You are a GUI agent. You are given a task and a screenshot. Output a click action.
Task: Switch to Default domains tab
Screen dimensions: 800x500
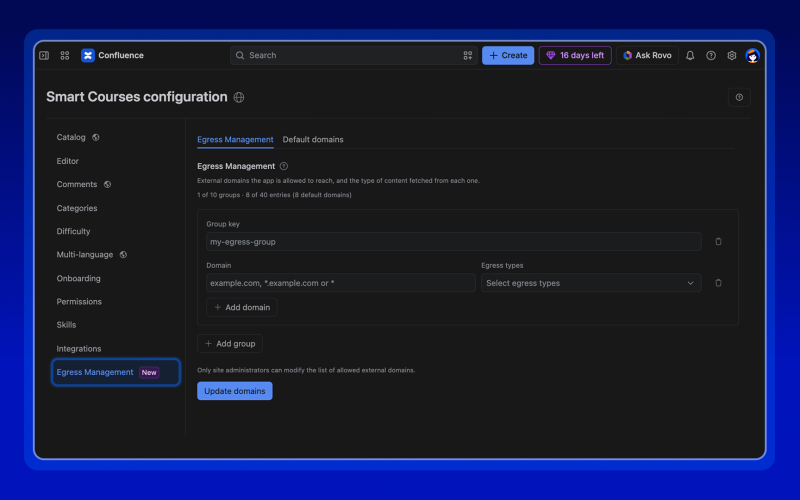pyautogui.click(x=313, y=139)
